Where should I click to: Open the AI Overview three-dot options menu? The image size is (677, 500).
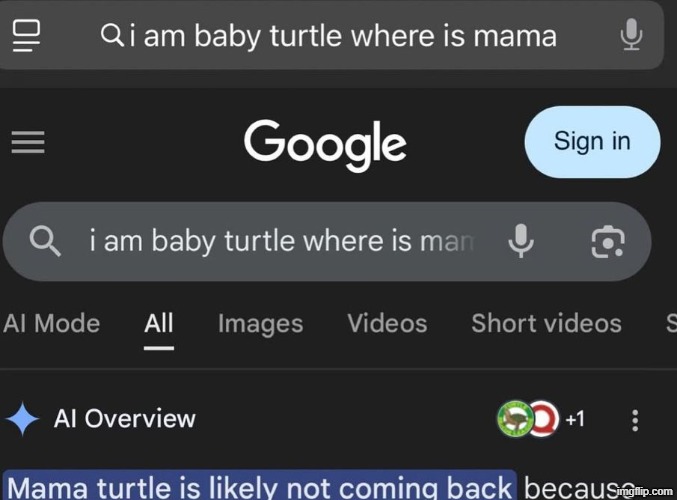click(x=634, y=420)
